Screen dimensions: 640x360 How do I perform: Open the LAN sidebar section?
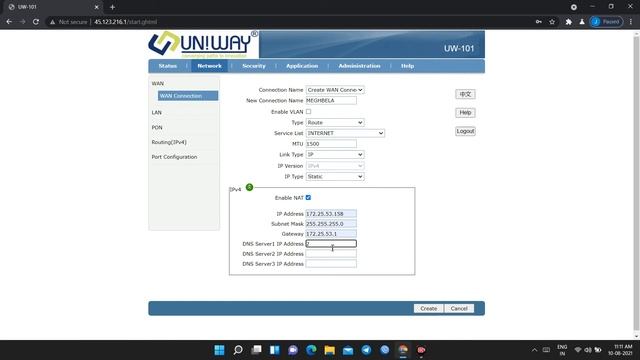tap(157, 112)
